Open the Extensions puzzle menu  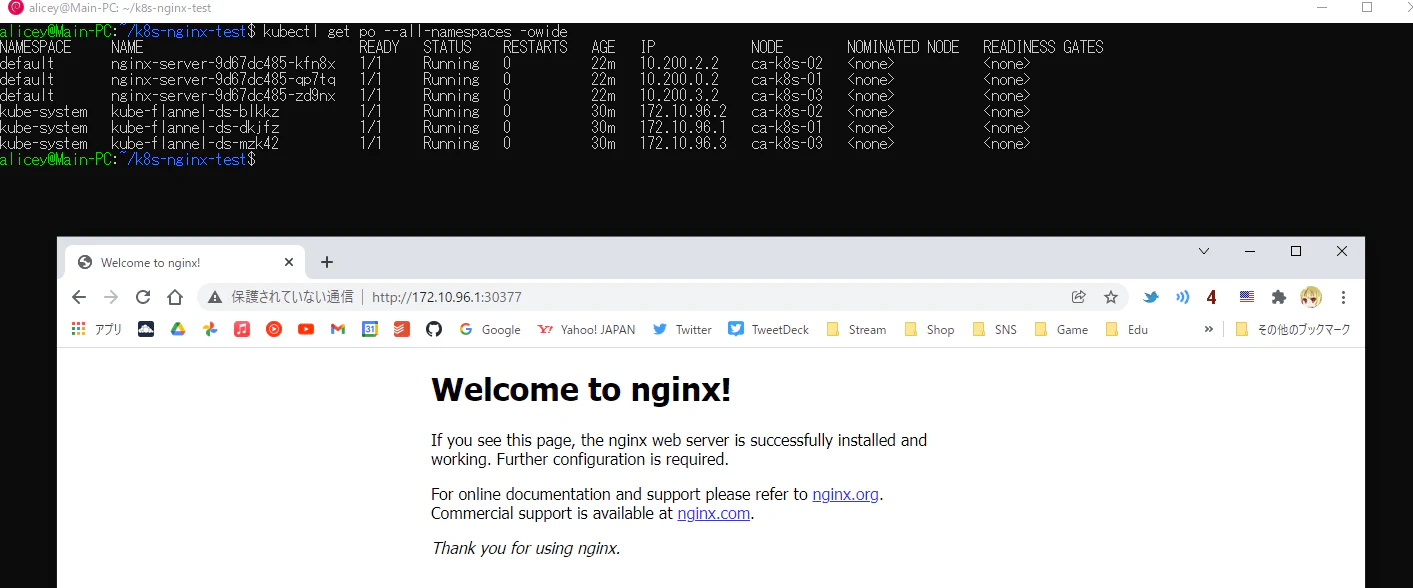1278,297
